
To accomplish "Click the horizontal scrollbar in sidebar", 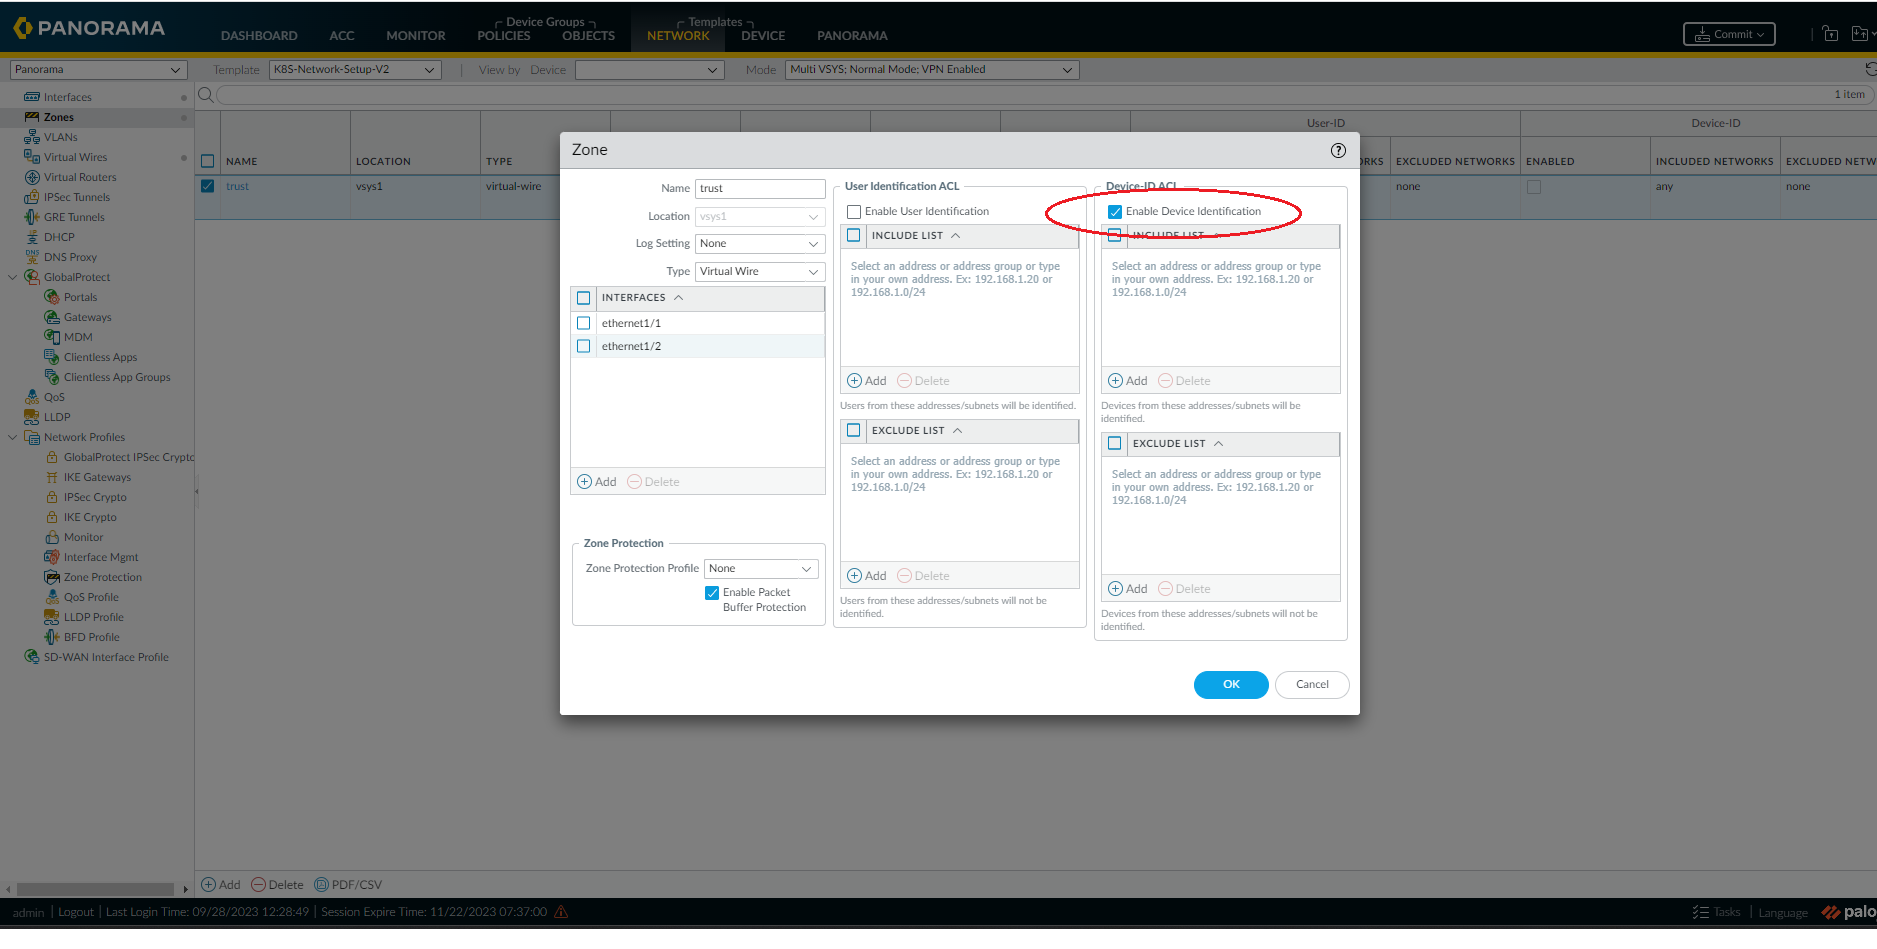I will pyautogui.click(x=95, y=889).
